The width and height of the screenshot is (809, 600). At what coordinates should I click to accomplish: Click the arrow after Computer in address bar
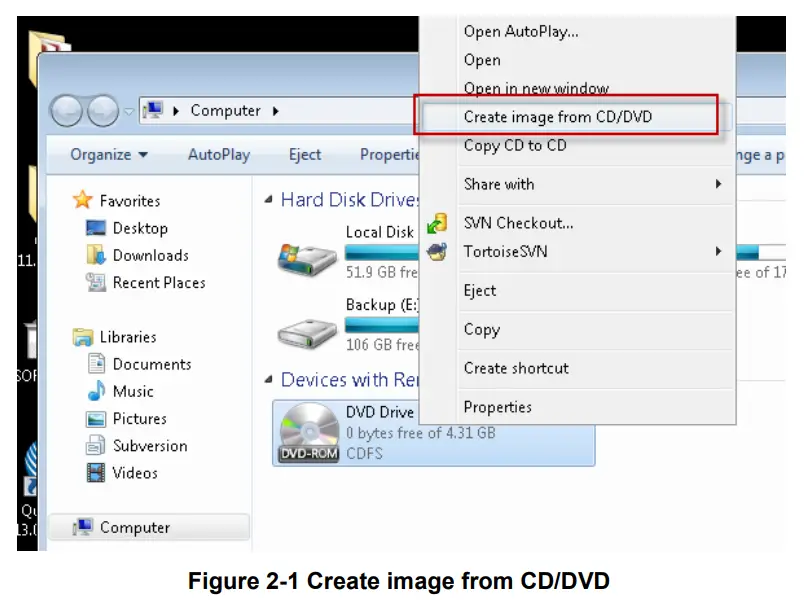tap(276, 111)
